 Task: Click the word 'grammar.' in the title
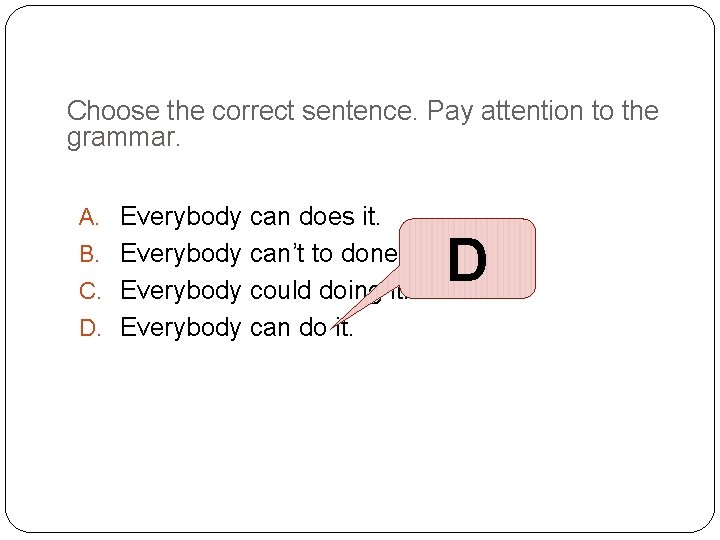tap(124, 137)
